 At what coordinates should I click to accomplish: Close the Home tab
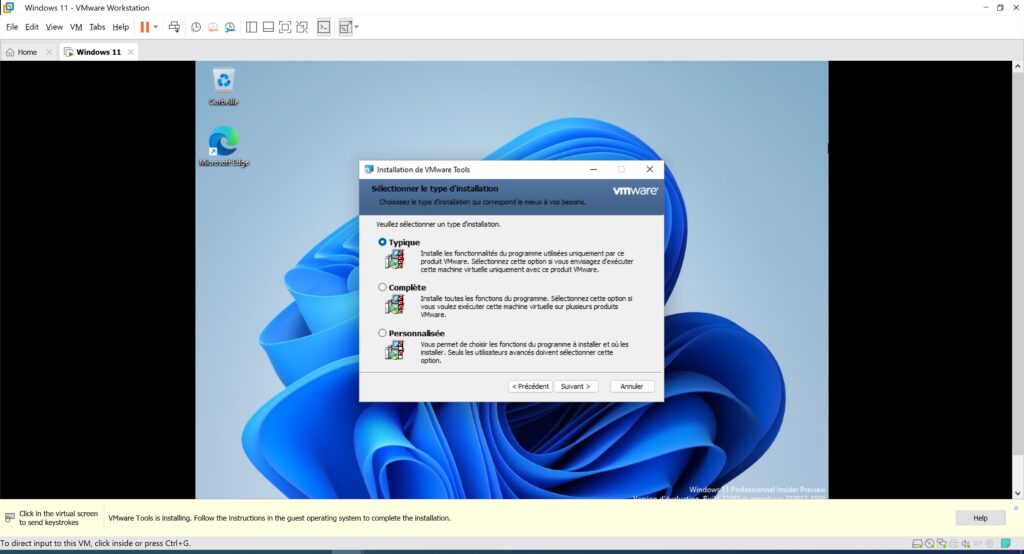pos(49,52)
